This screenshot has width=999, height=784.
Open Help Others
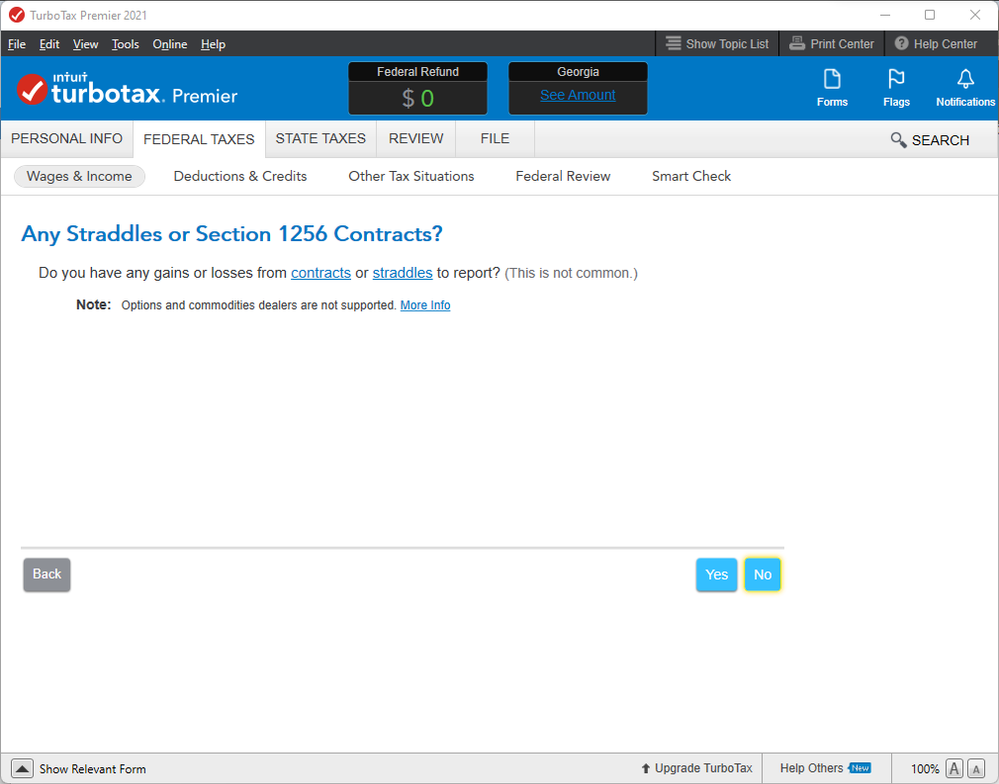tap(825, 768)
